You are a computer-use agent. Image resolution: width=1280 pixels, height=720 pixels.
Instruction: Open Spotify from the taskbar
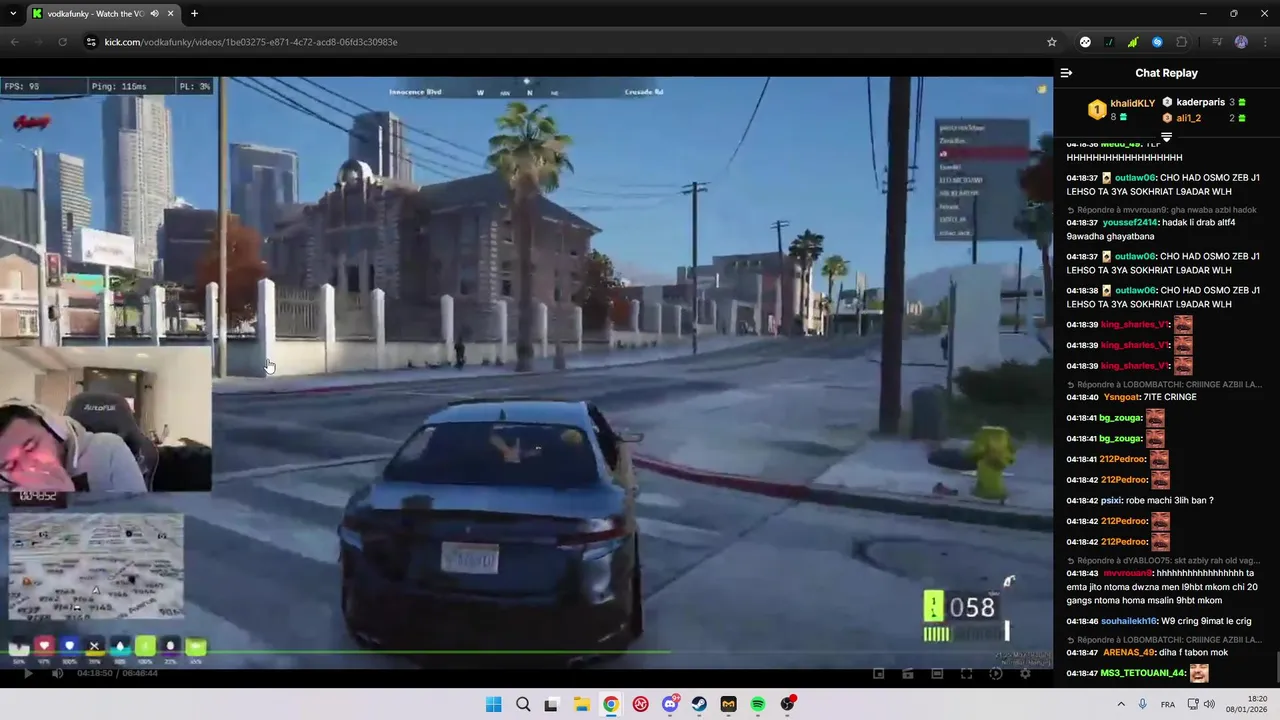click(x=757, y=704)
